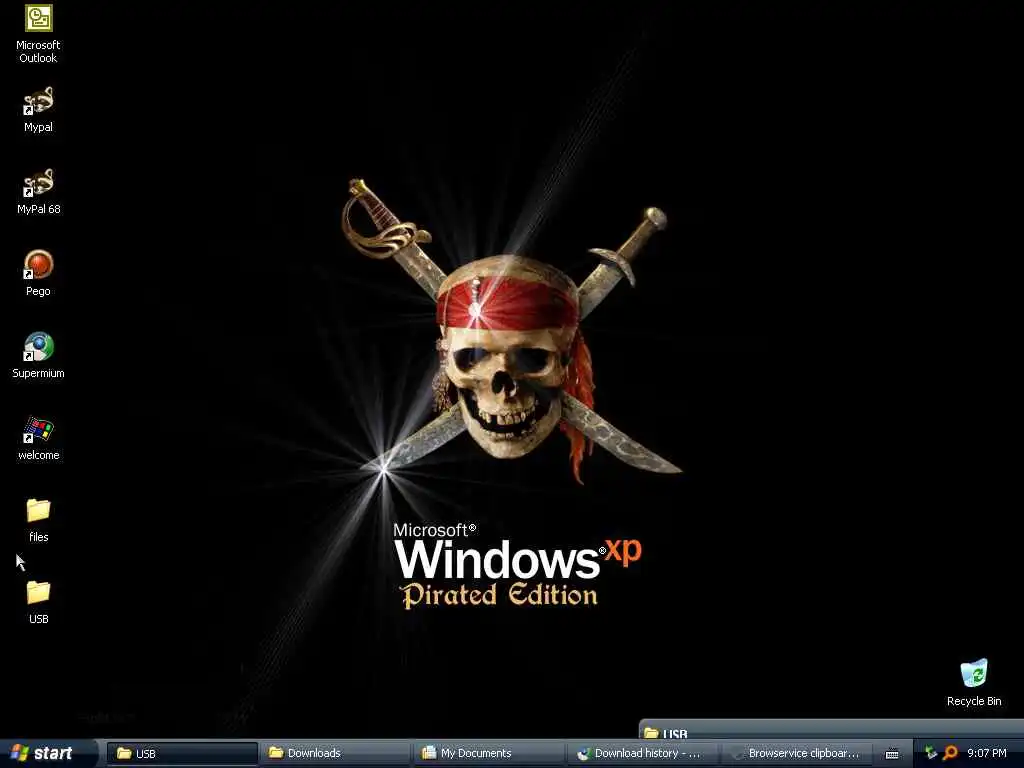
Task: Switch to USB taskbar window
Action: (x=182, y=754)
